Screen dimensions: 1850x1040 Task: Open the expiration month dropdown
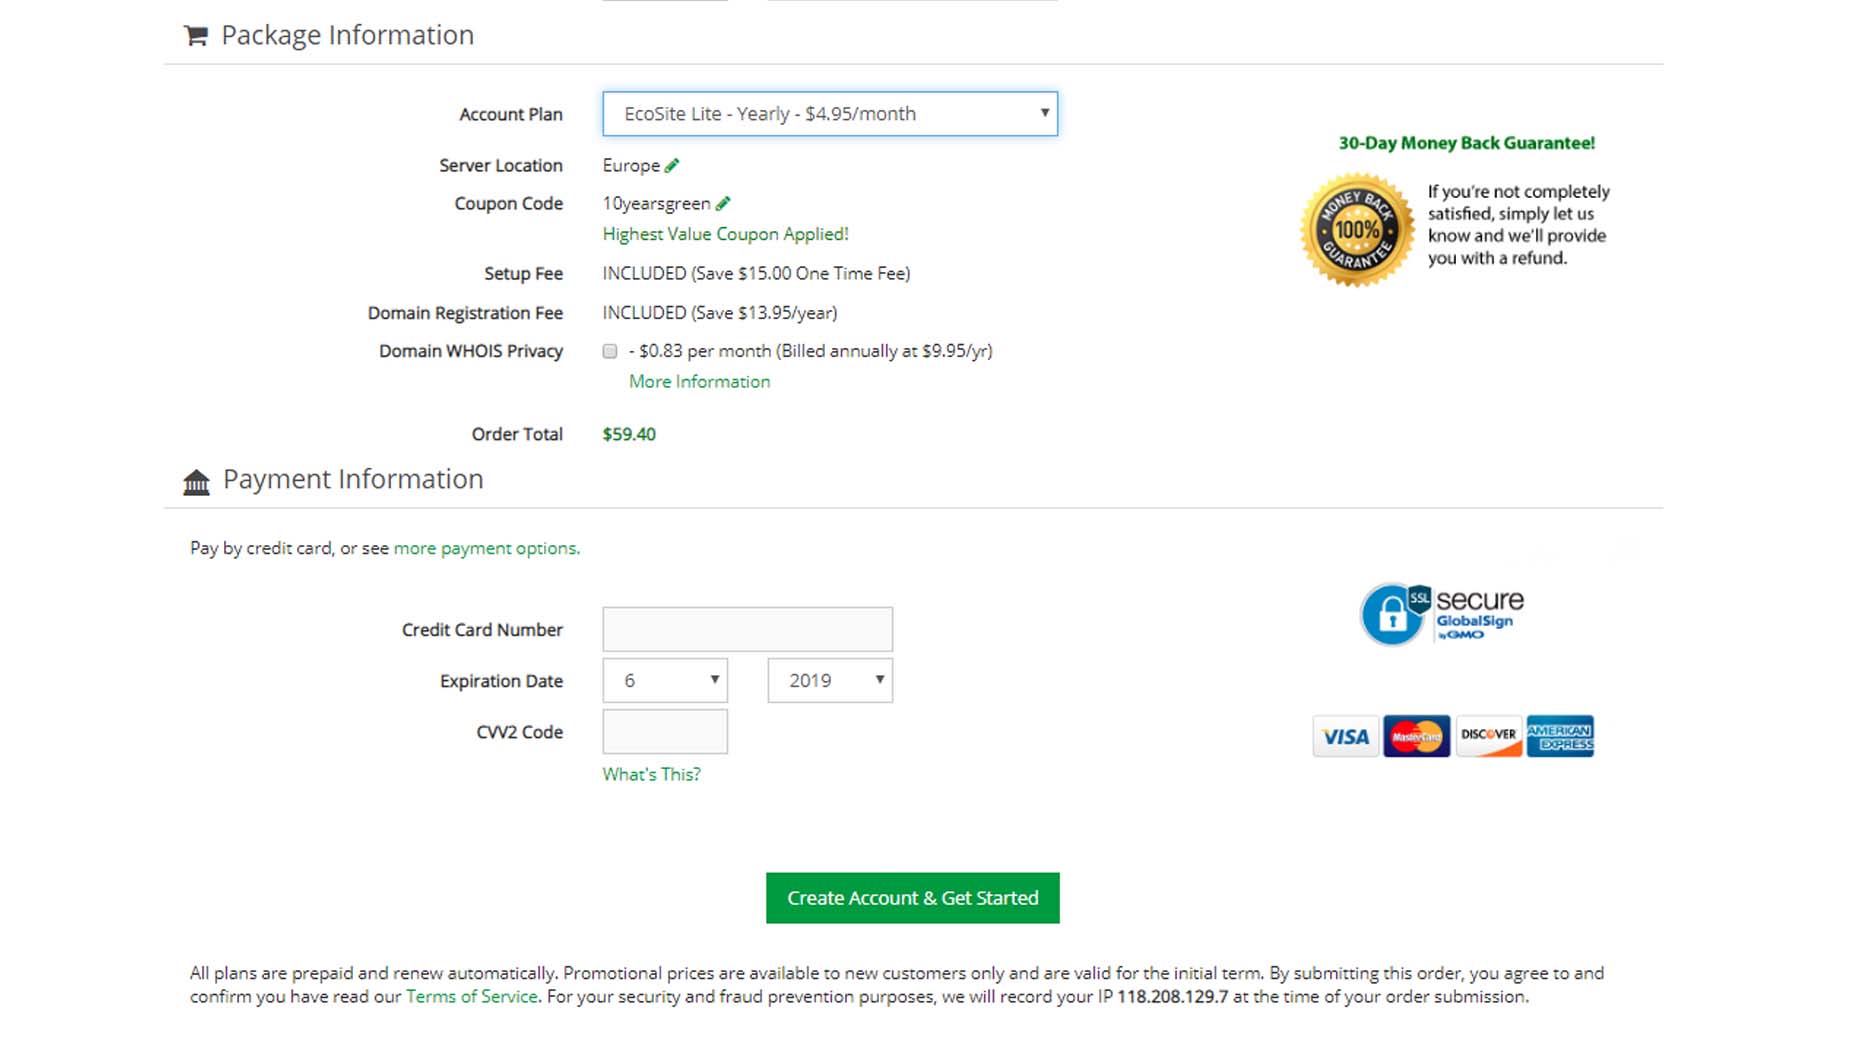664,681
